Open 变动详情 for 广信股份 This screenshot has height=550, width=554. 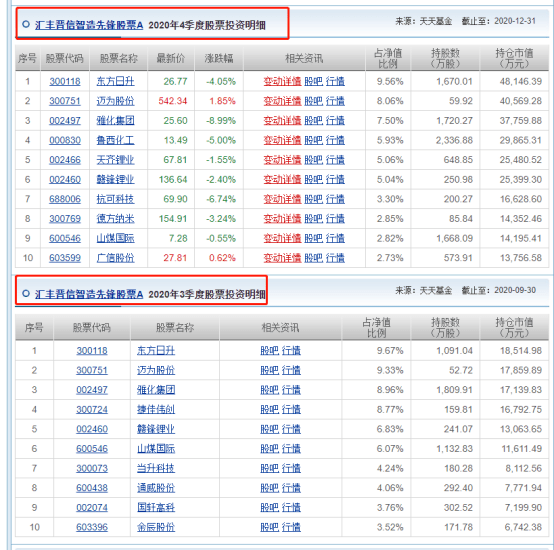[282, 258]
